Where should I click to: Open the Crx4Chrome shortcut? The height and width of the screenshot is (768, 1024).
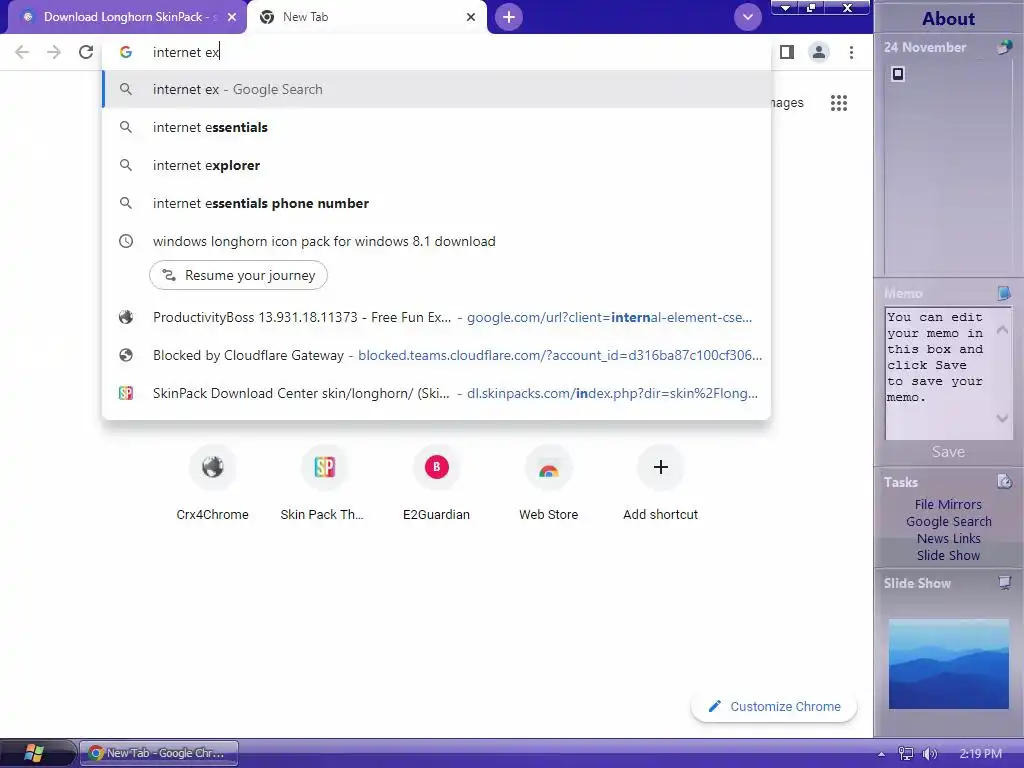pos(212,483)
